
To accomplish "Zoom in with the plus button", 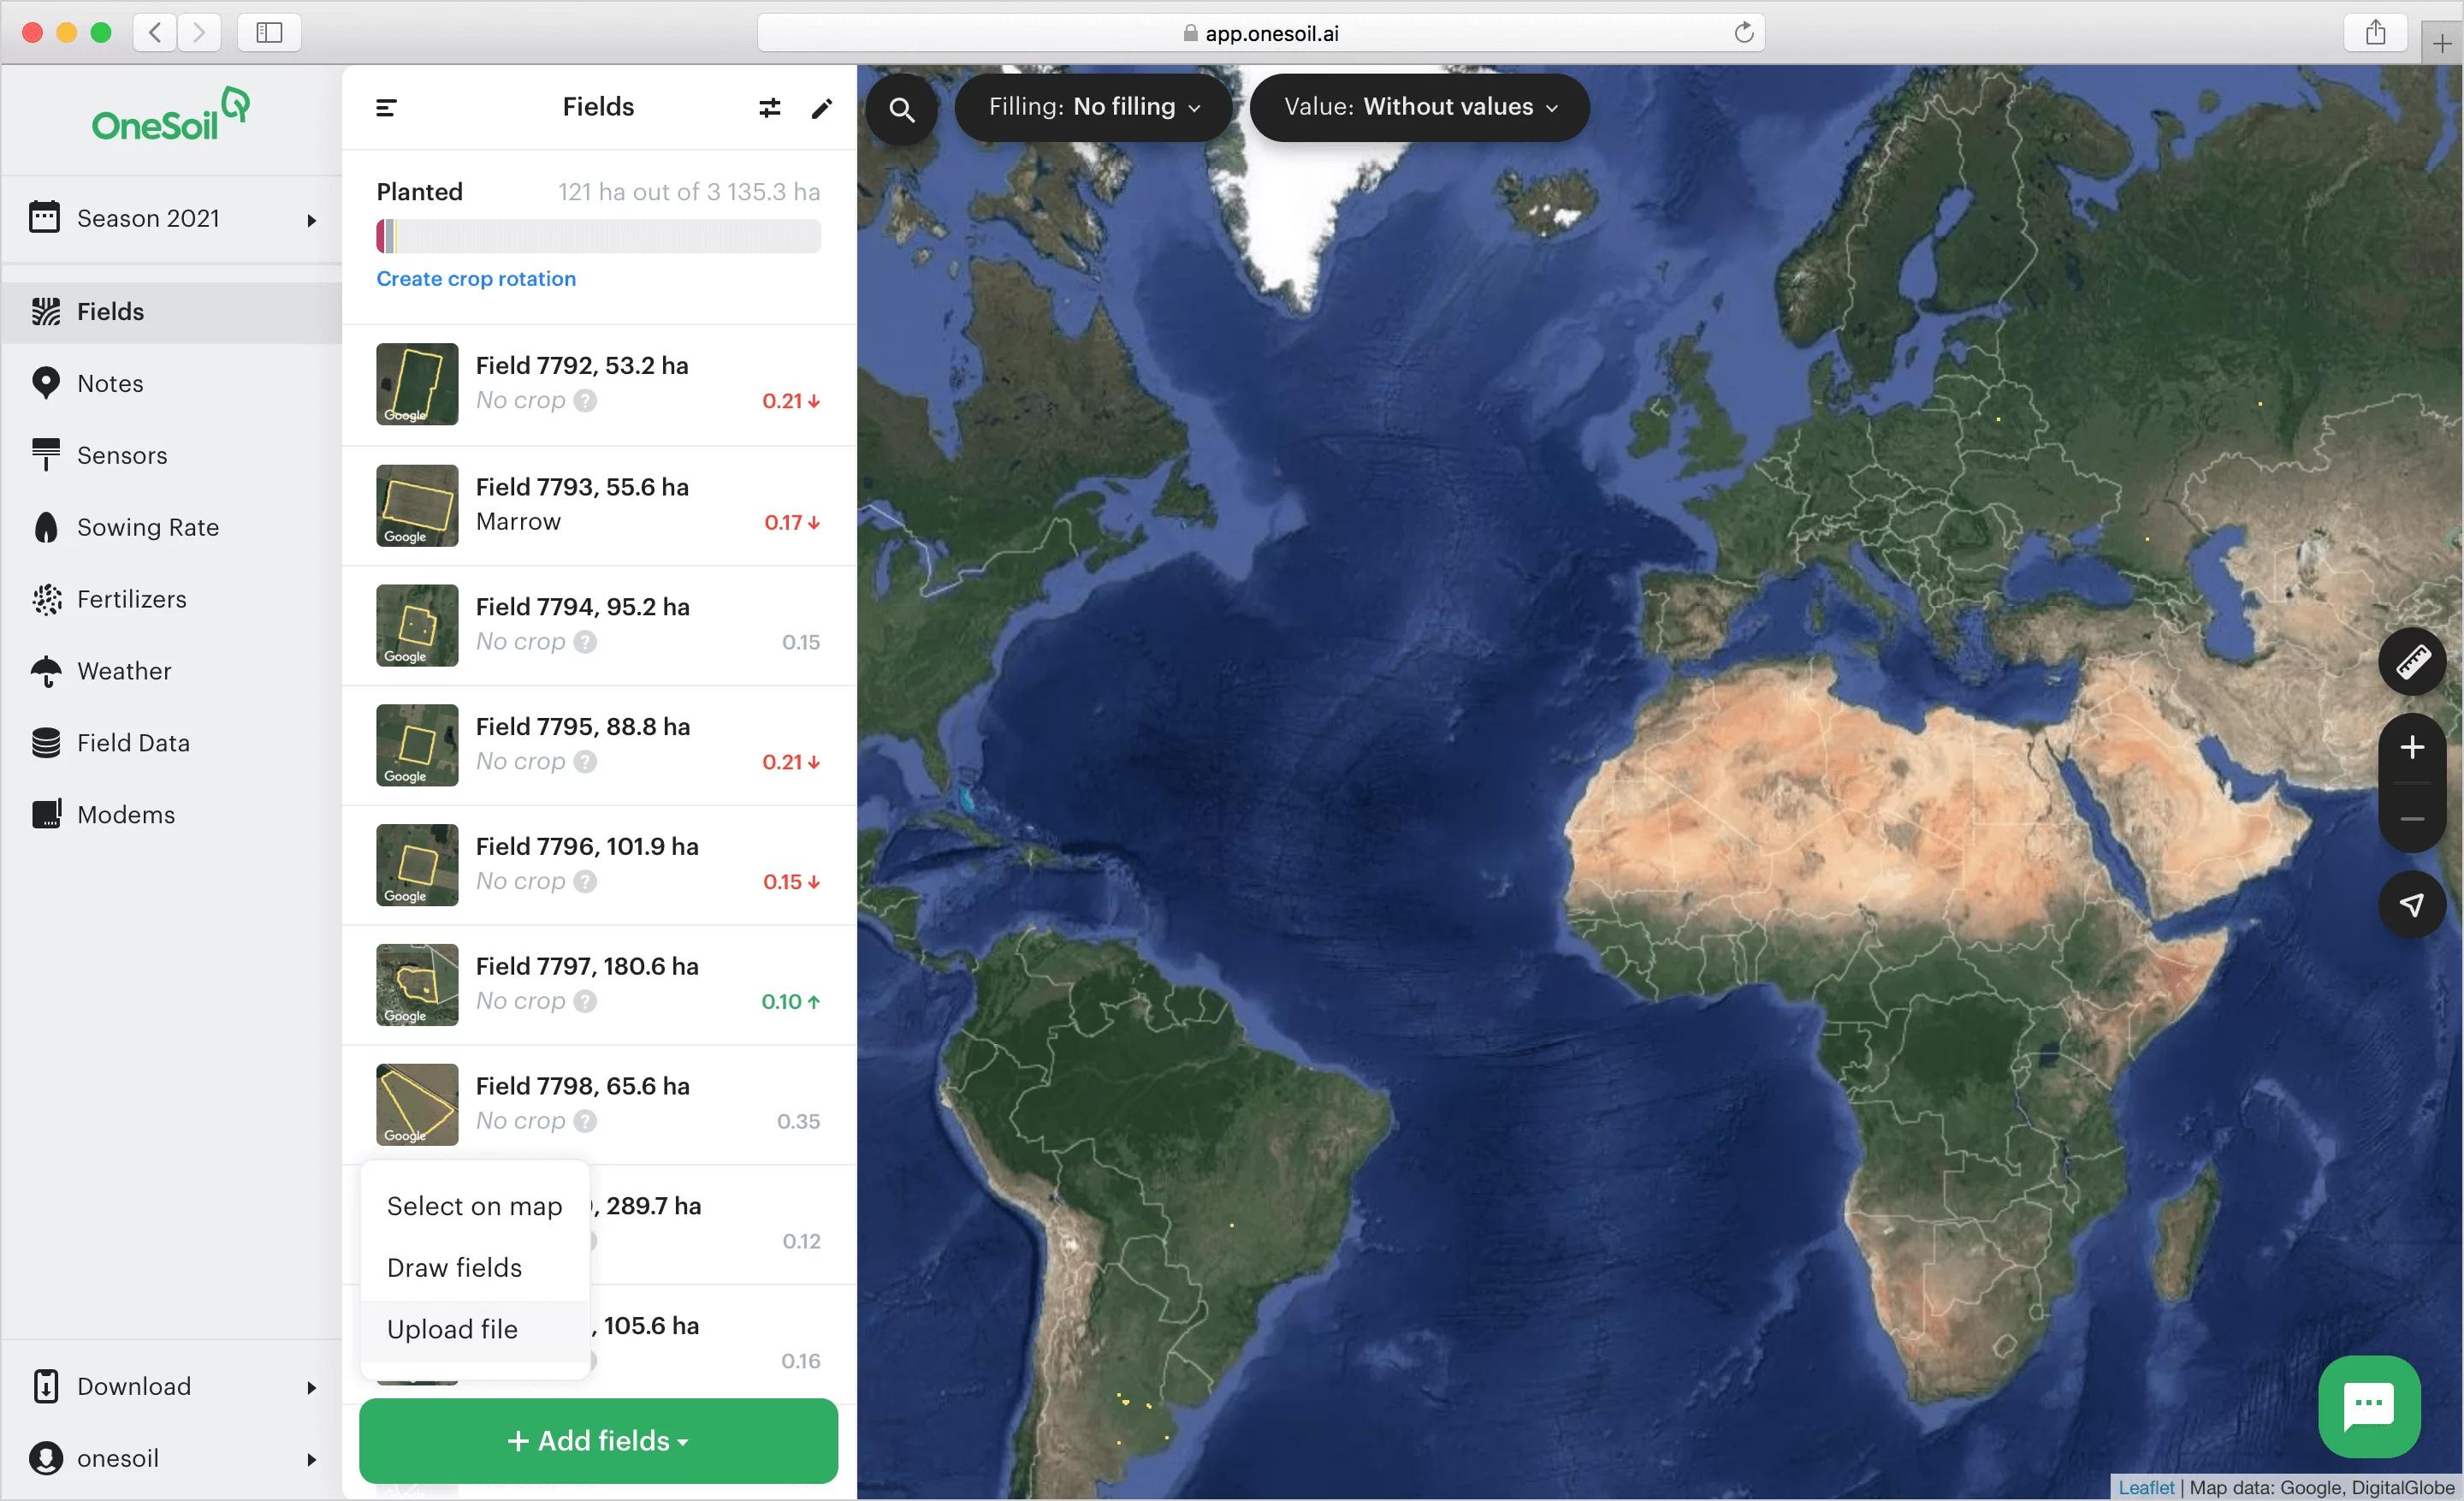I will click(x=2411, y=747).
